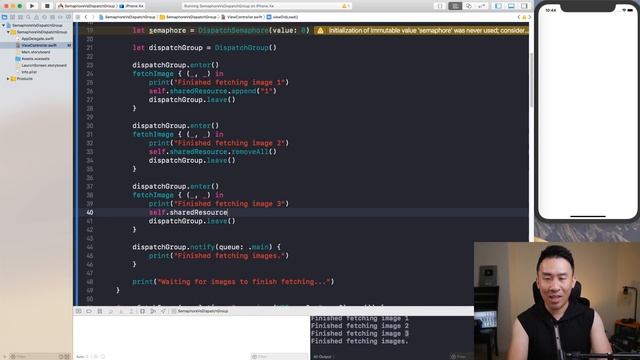Click line number 40 in the gutter

(x=89, y=212)
